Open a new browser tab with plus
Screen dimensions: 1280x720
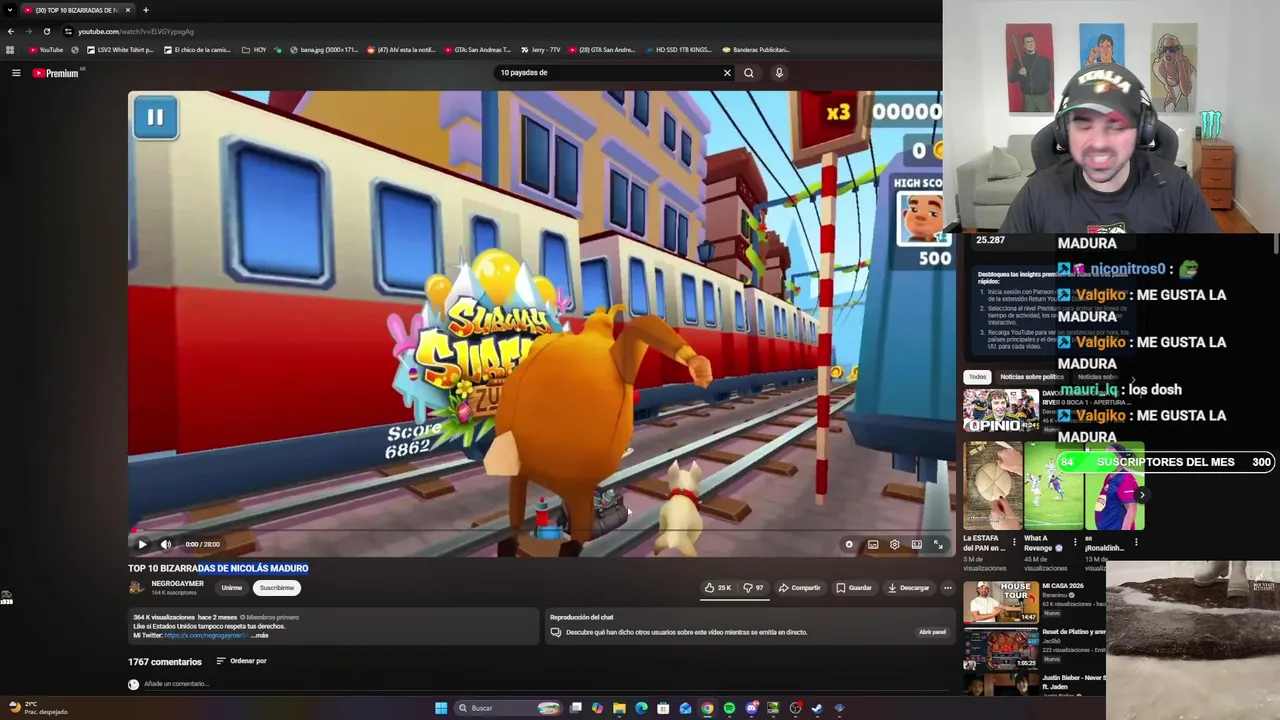click(146, 10)
